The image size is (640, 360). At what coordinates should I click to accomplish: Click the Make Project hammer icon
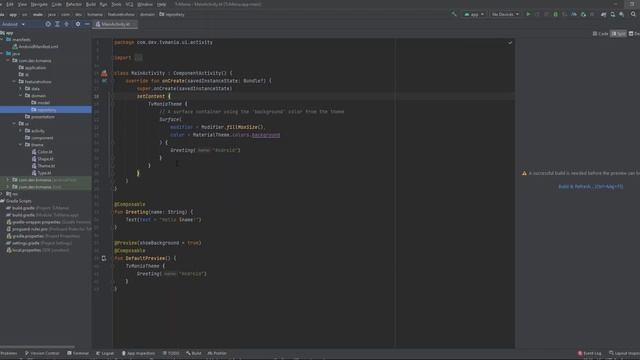point(454,14)
